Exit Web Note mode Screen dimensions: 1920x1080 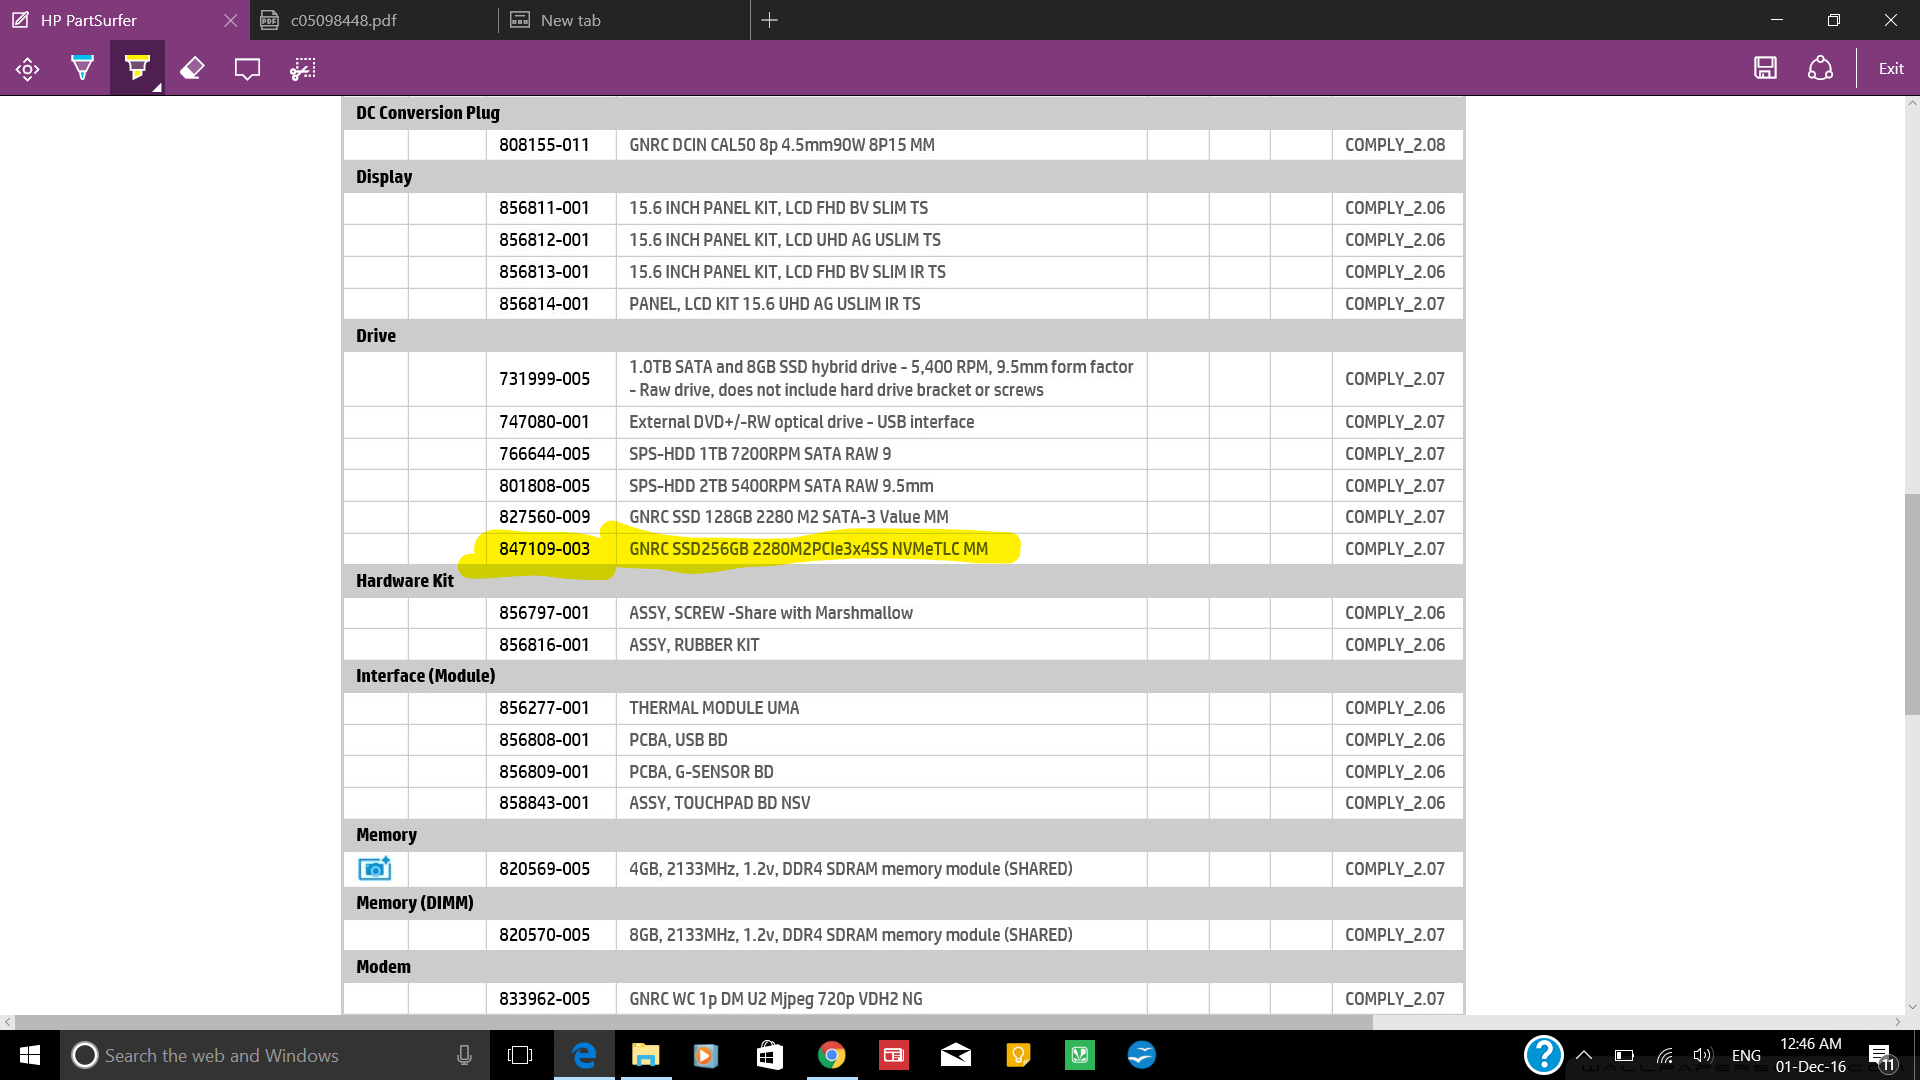click(1890, 68)
